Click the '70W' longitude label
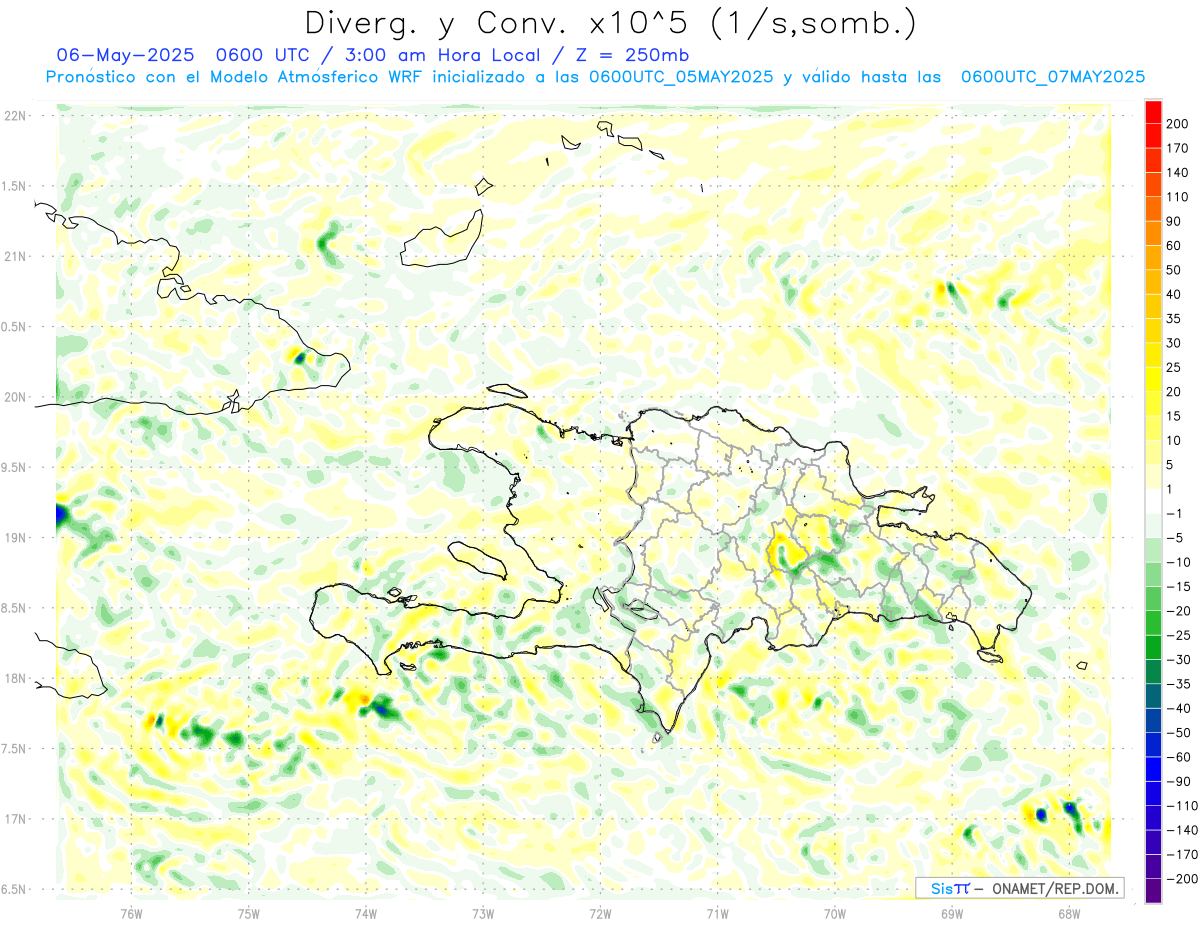 click(835, 913)
